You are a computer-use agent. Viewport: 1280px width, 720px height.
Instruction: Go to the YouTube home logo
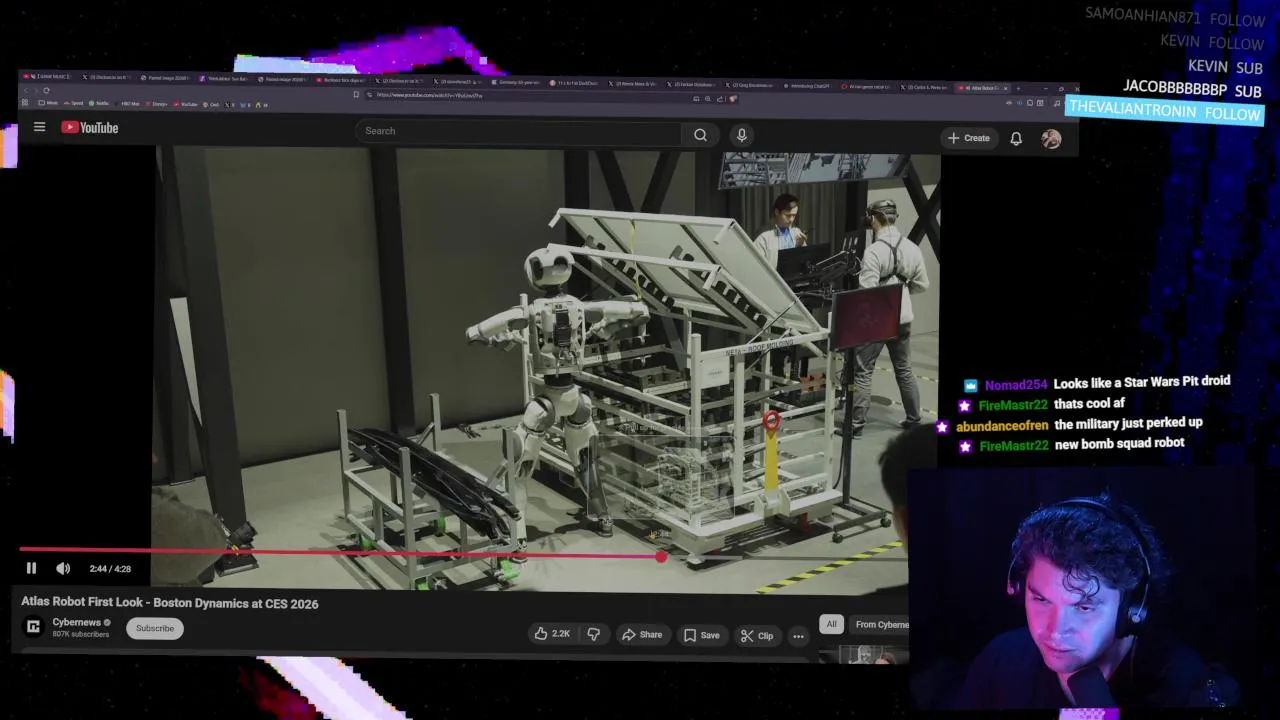pyautogui.click(x=90, y=127)
